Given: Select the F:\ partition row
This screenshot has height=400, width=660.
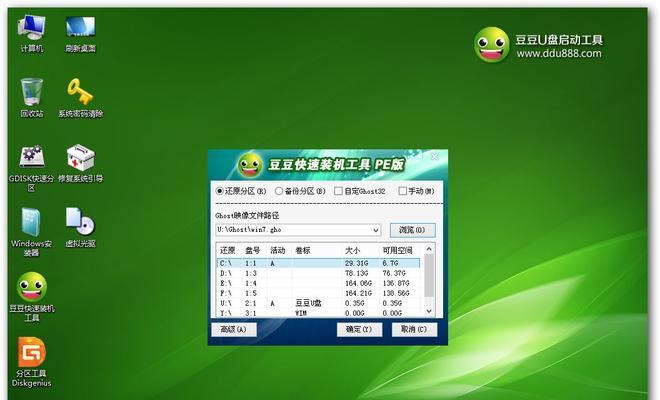Looking at the screenshot, I should (319, 293).
